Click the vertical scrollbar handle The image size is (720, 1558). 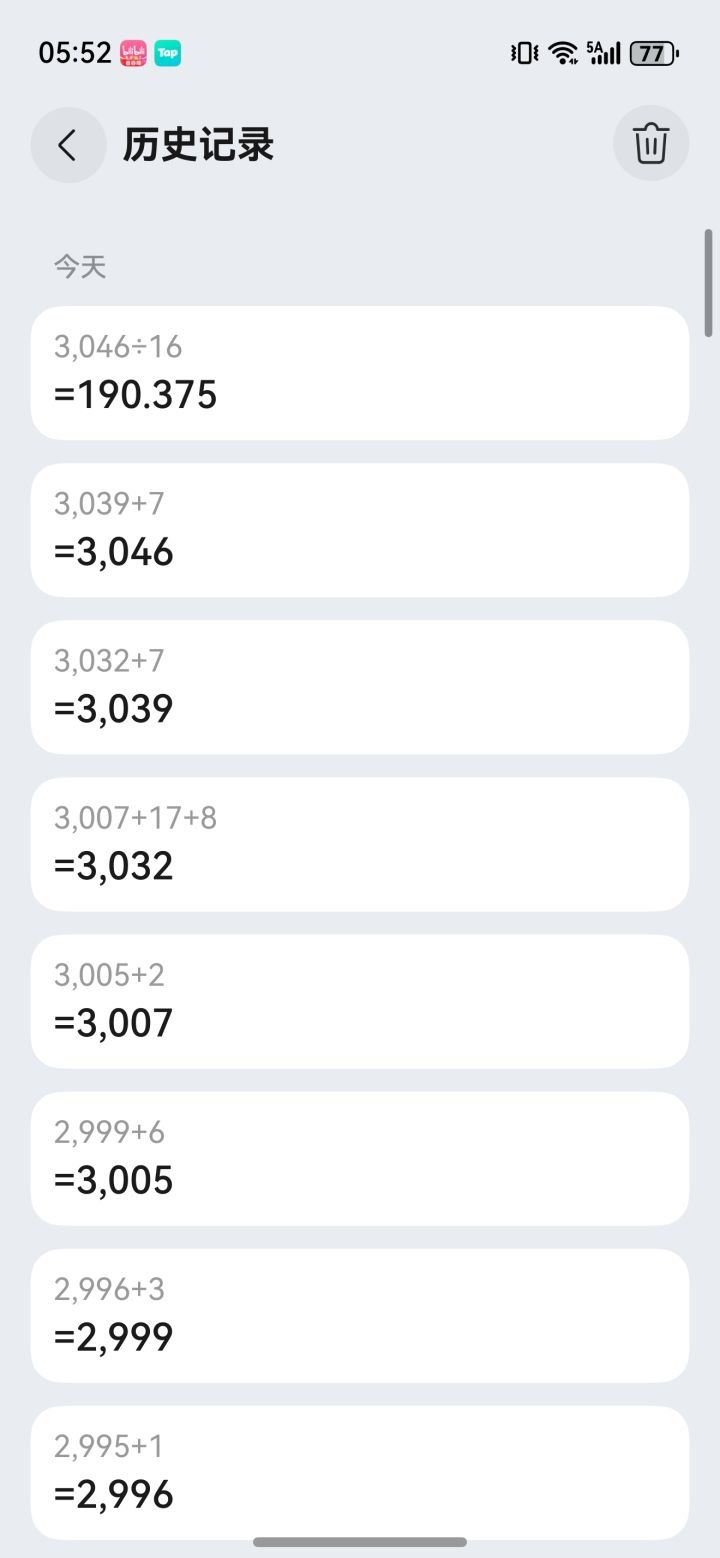click(x=708, y=283)
